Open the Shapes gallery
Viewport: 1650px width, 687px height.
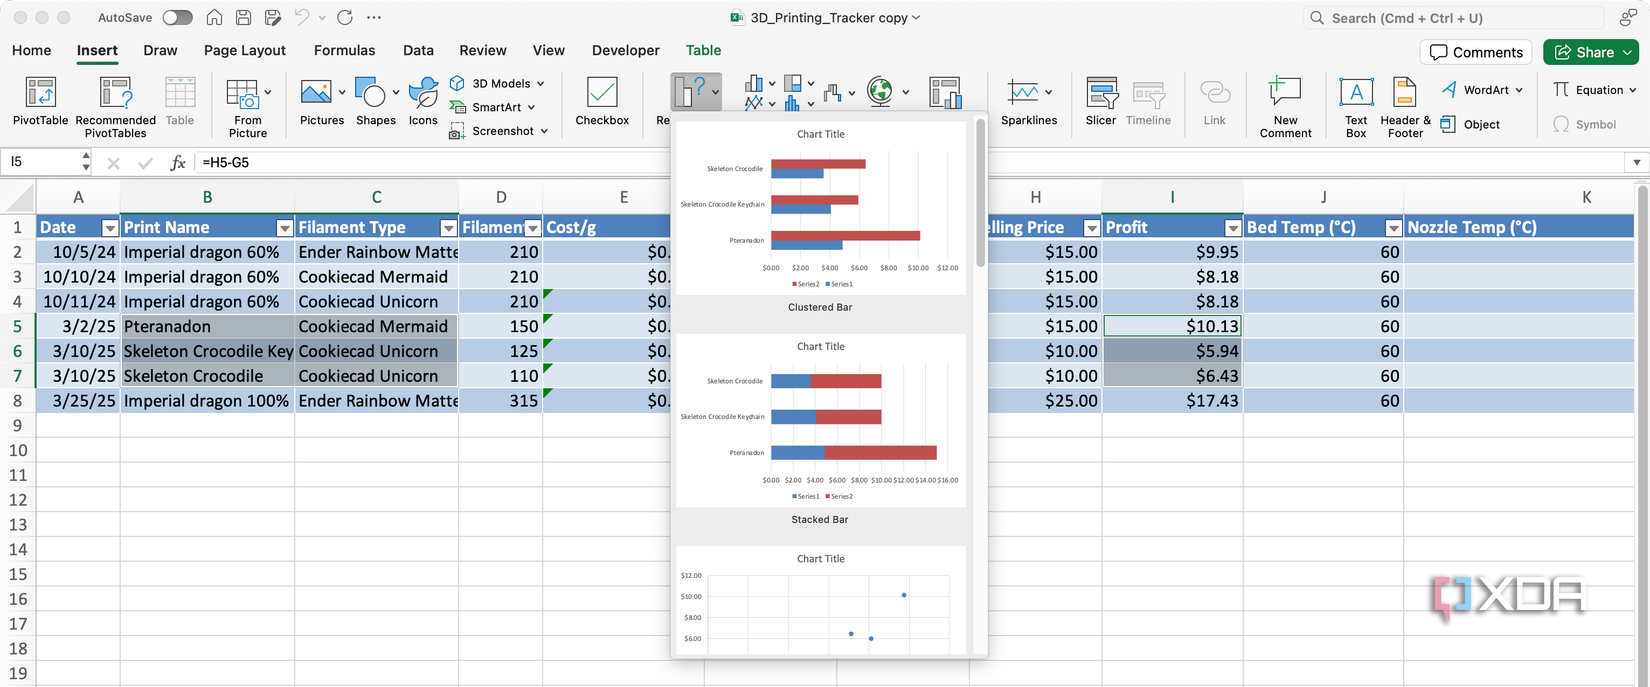click(375, 101)
